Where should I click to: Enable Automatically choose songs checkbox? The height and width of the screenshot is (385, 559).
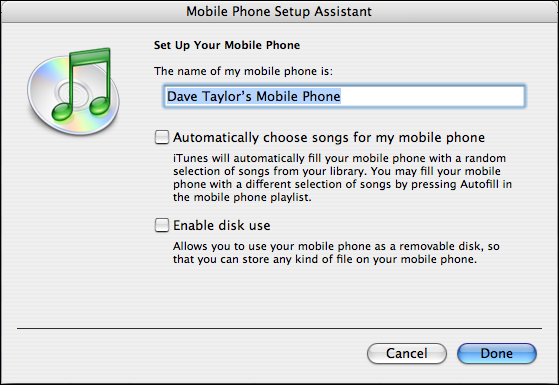coord(161,137)
